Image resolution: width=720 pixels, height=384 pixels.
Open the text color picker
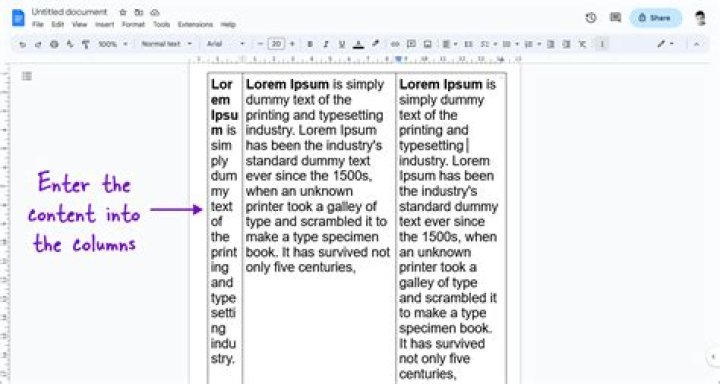(x=359, y=44)
